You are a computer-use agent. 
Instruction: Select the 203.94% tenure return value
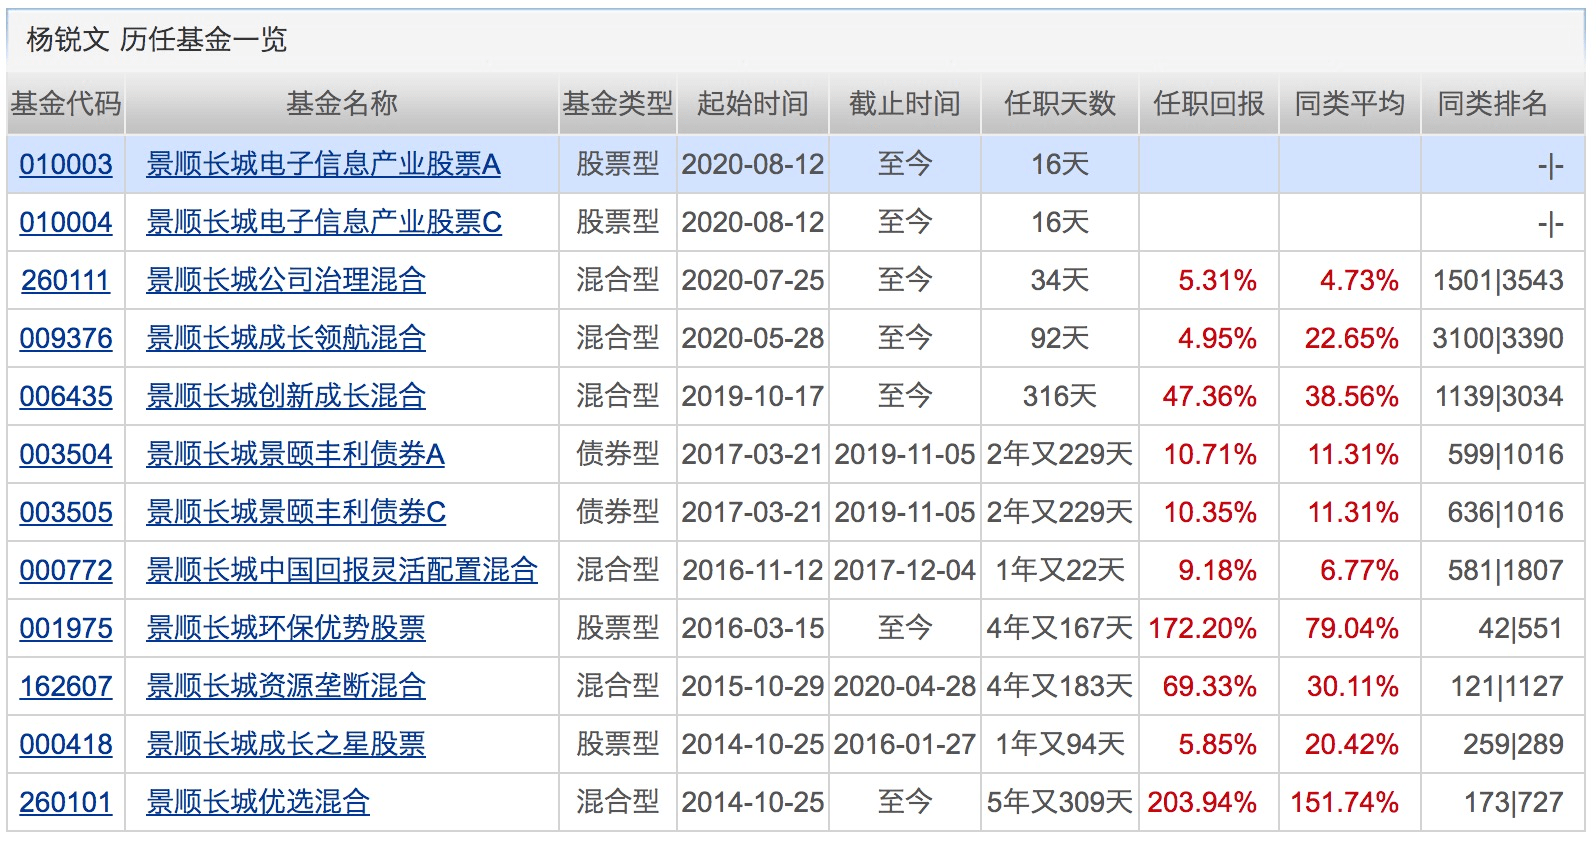point(1202,802)
